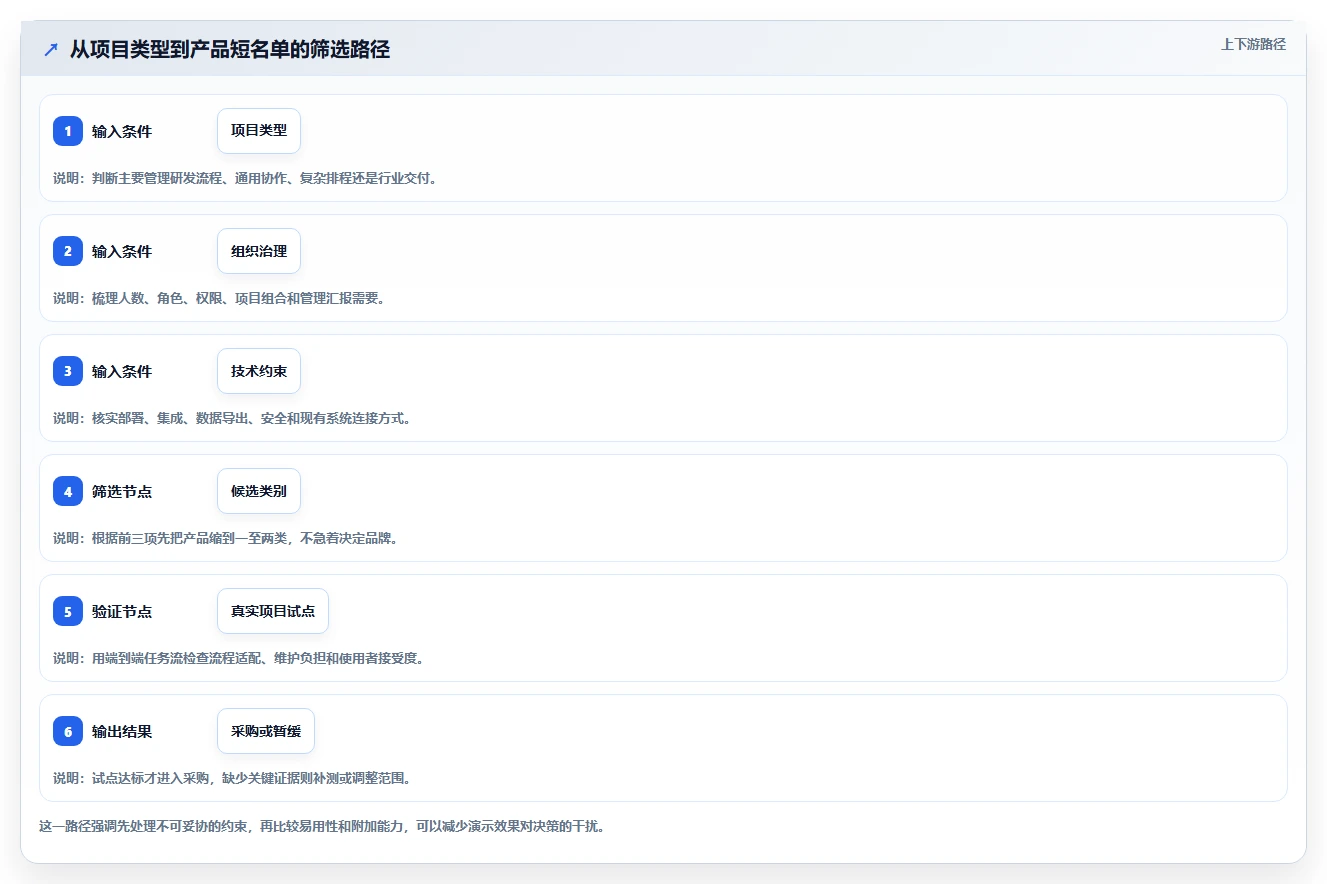Image resolution: width=1327 pixels, height=884 pixels.
Task: Click the step number 6 badge
Action: (x=68, y=731)
